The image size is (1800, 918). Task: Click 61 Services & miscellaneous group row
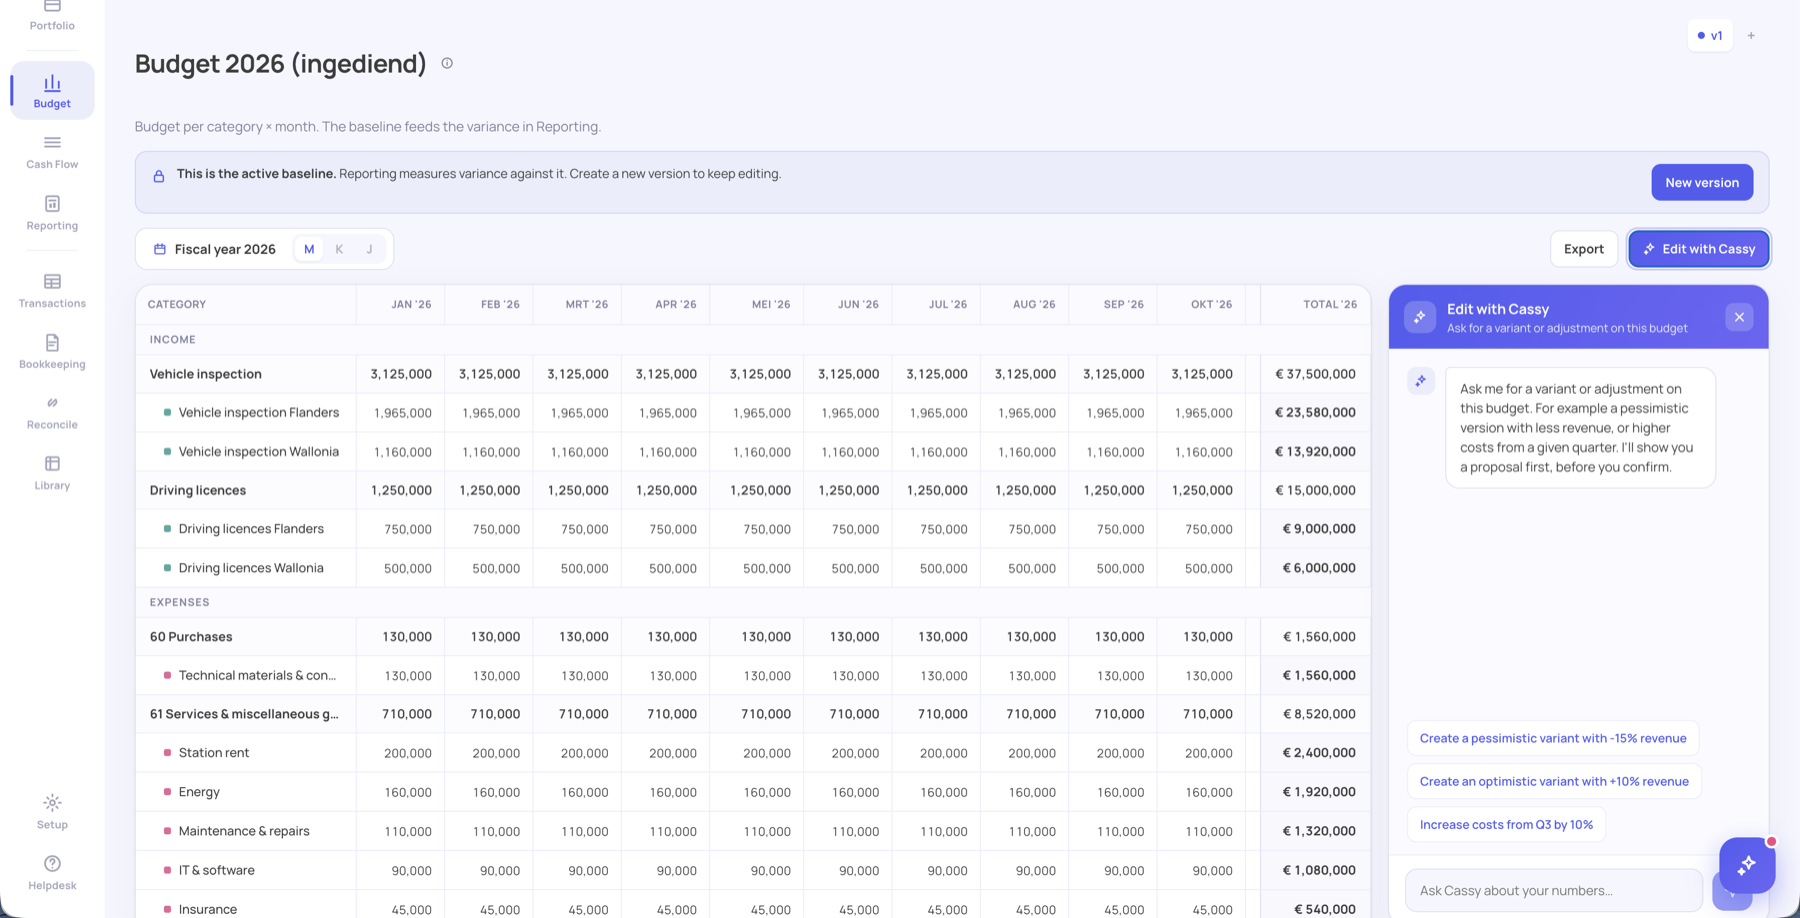click(x=753, y=714)
